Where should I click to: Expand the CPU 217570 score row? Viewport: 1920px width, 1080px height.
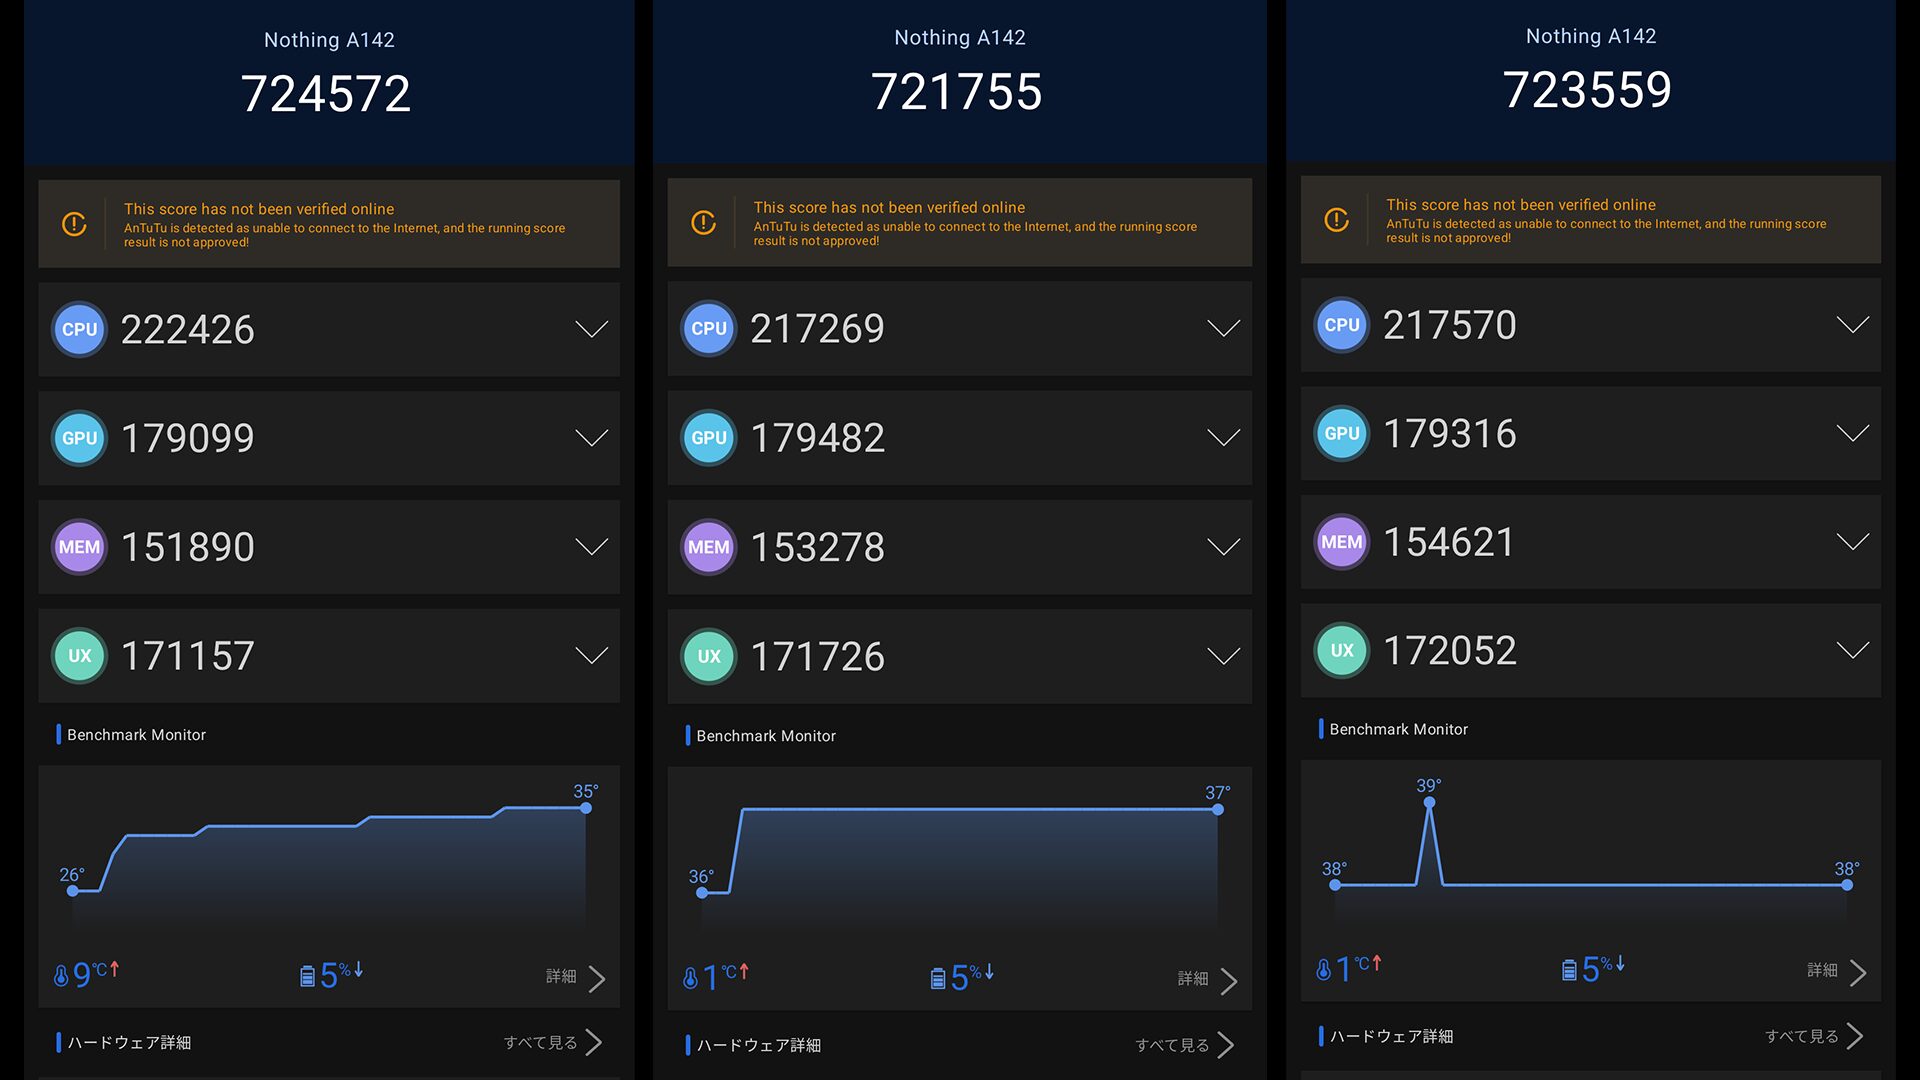[x=1852, y=325]
